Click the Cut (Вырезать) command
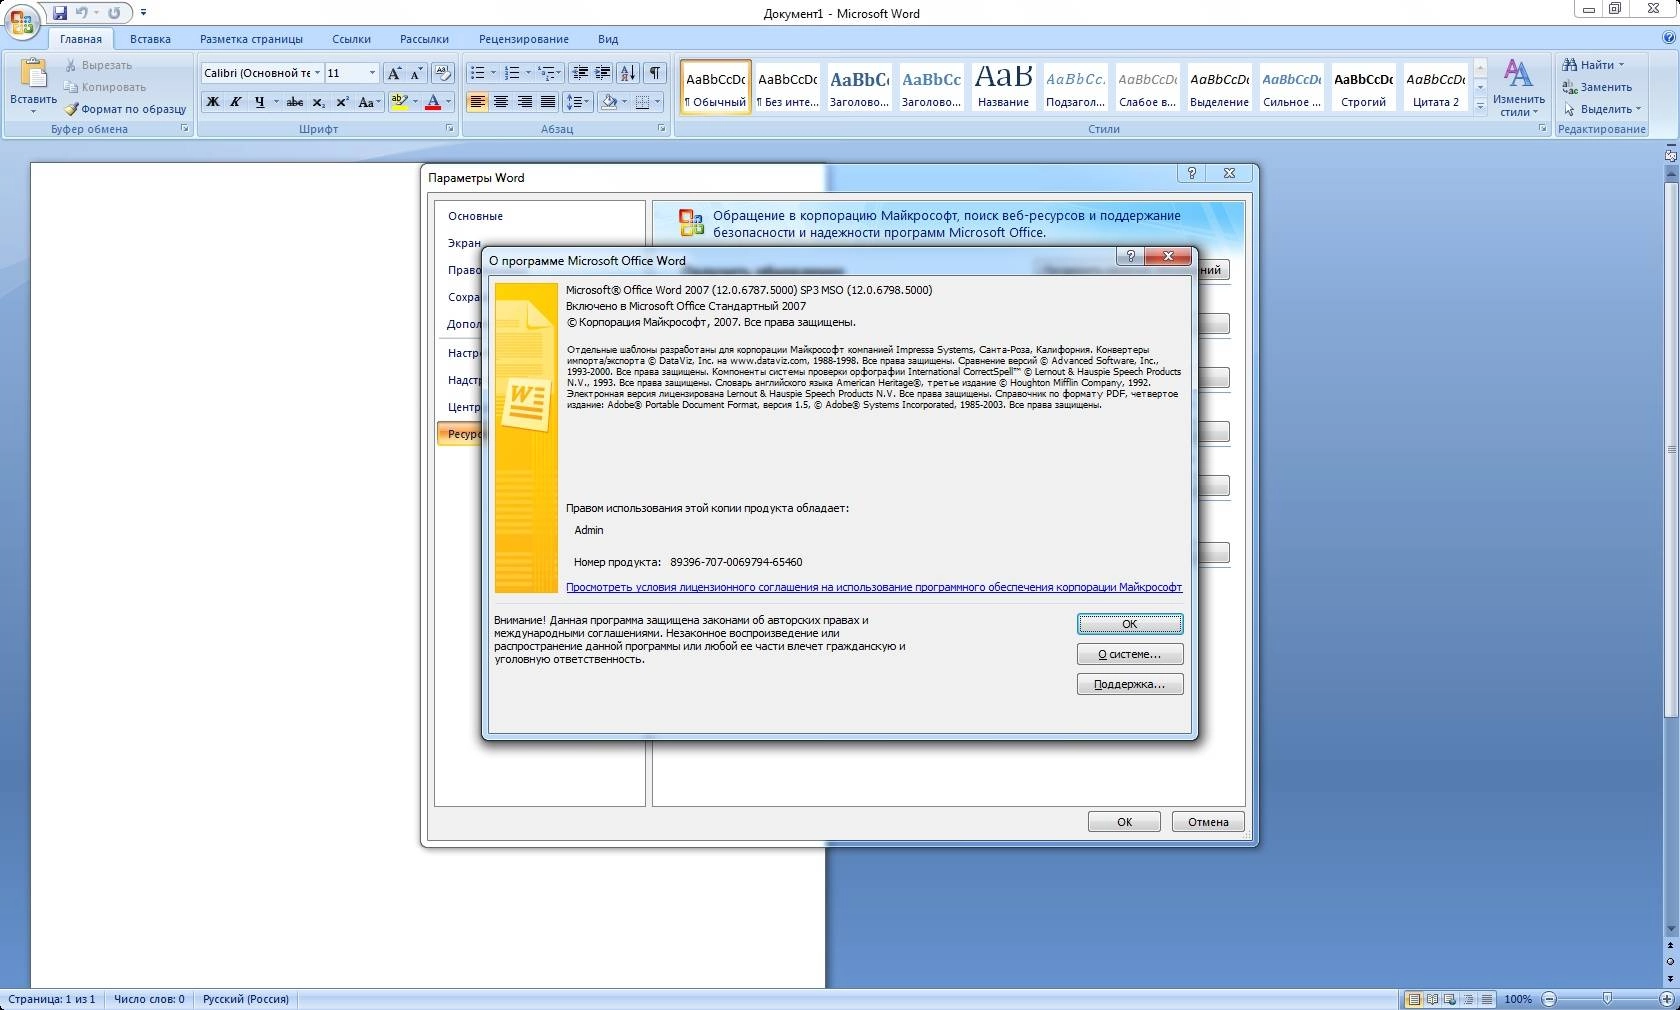 coord(98,65)
